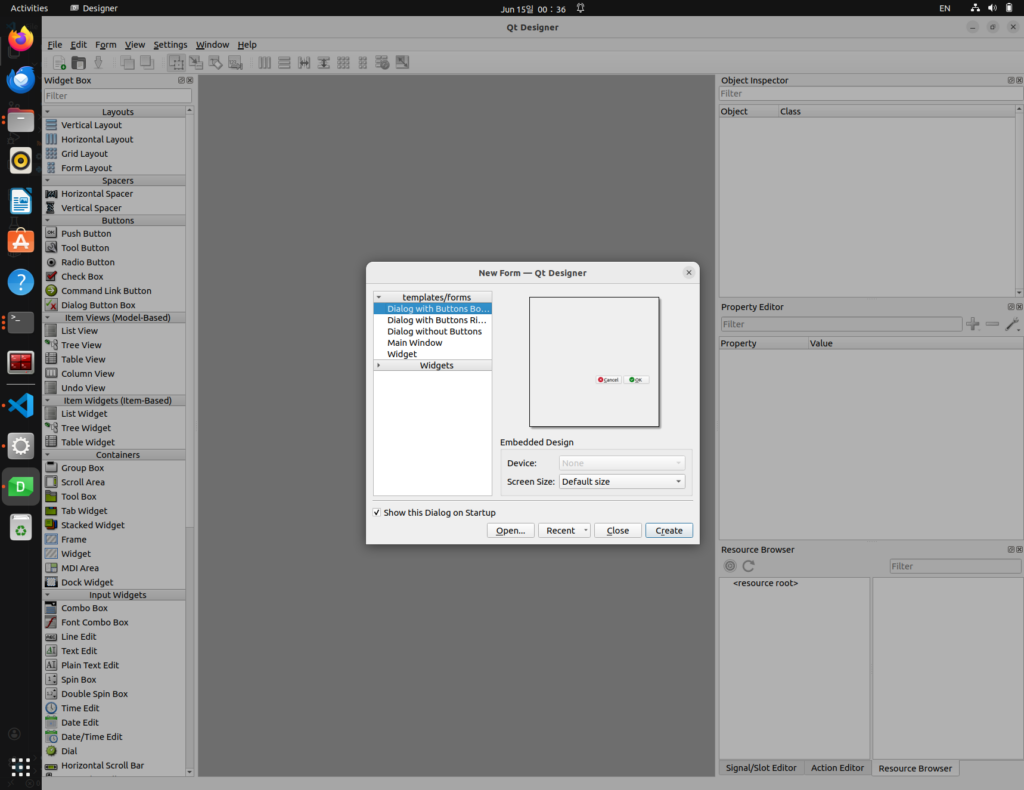The width and height of the screenshot is (1024, 790).
Task: Open the Help menu
Action: pos(247,44)
